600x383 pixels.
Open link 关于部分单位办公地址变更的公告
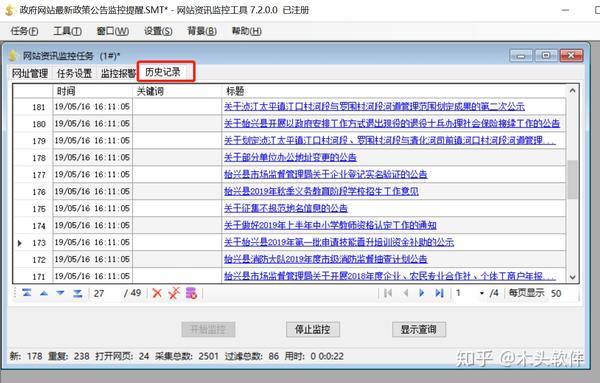click(290, 157)
